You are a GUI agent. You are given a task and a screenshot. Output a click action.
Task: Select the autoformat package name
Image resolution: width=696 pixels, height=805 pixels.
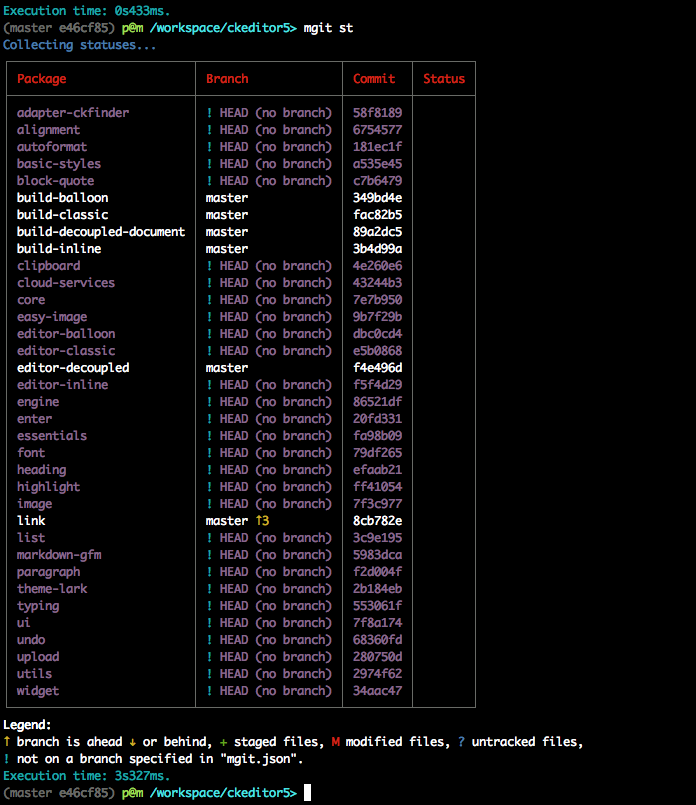coord(52,147)
